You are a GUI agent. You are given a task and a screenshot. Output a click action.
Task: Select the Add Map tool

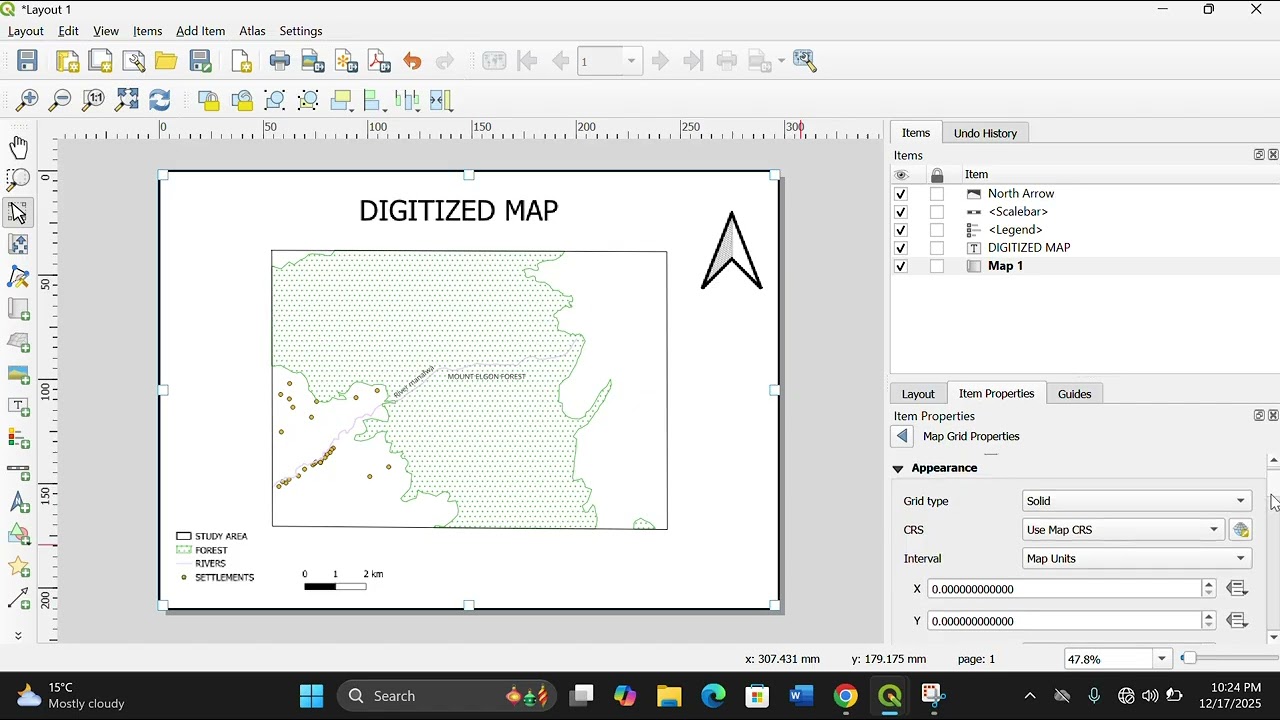pyautogui.click(x=18, y=309)
